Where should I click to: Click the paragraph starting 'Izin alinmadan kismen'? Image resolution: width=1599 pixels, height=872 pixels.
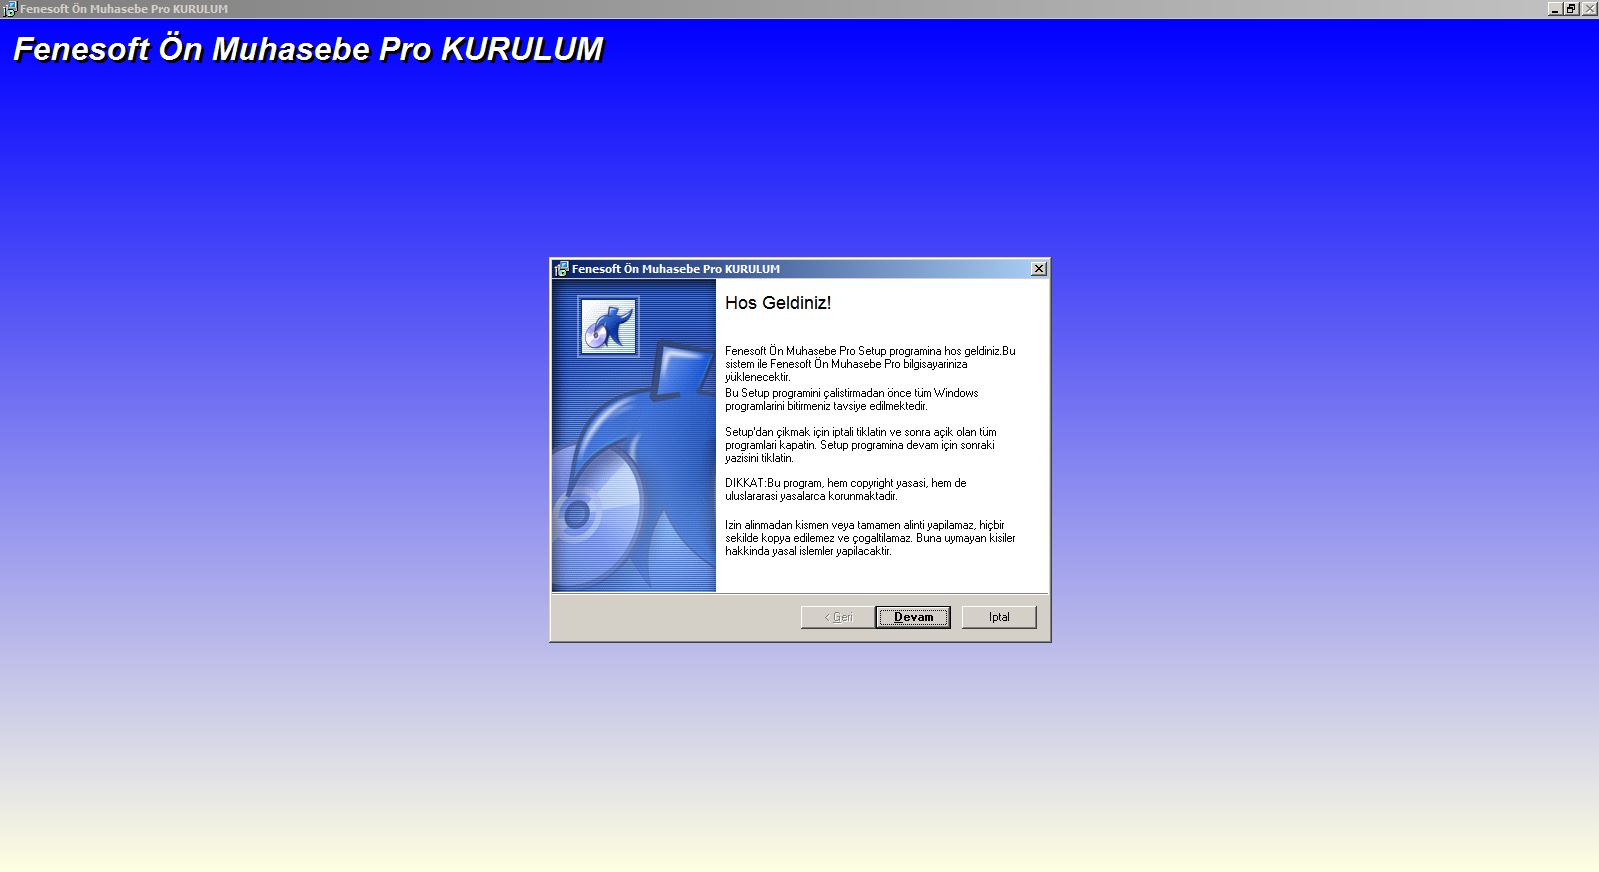pos(870,538)
